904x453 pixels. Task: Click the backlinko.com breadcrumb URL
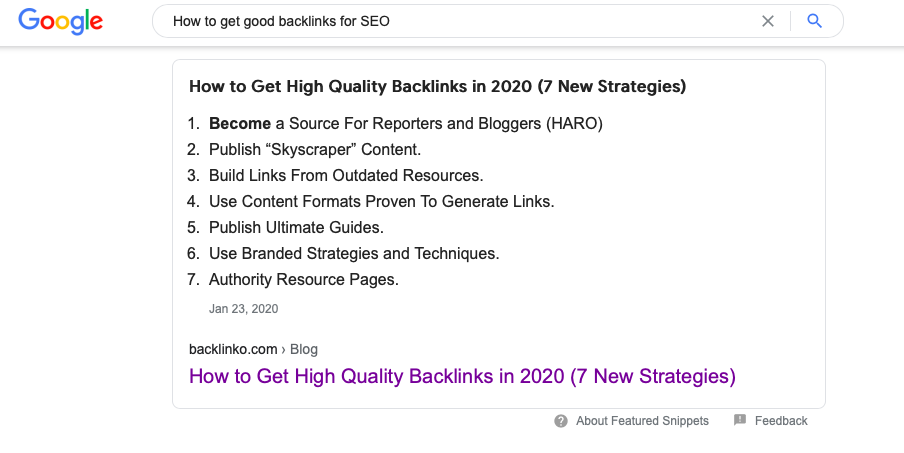point(233,349)
